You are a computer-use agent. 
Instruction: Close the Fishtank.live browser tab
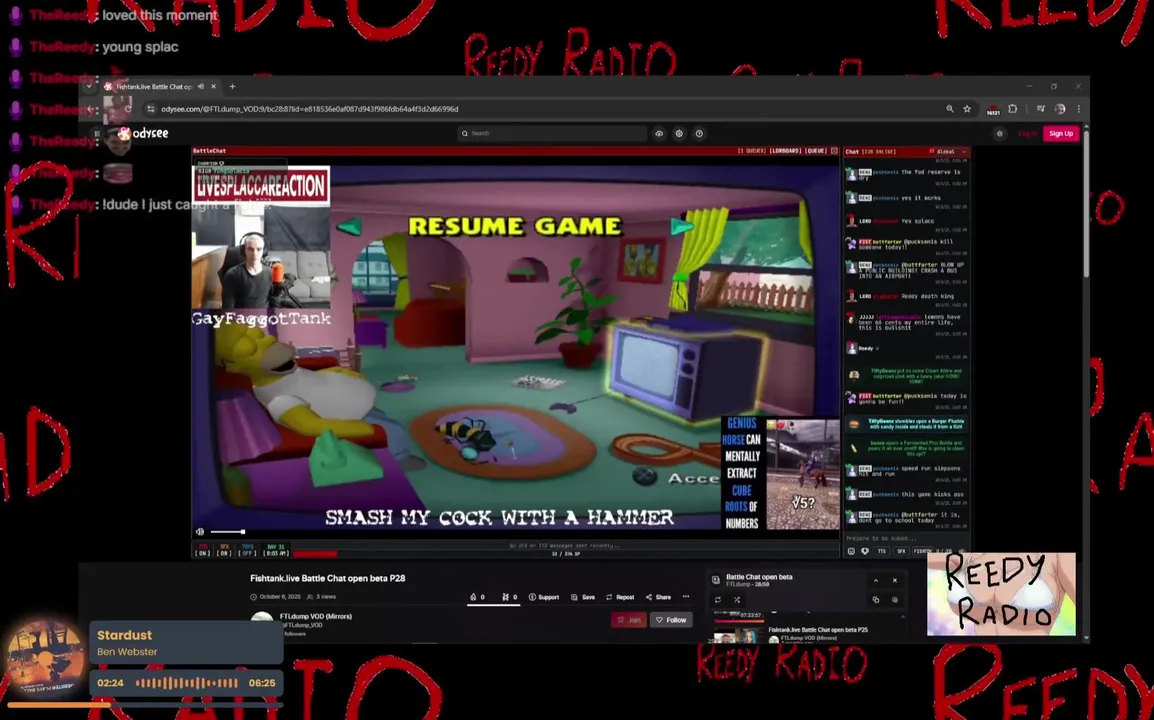click(x=213, y=86)
